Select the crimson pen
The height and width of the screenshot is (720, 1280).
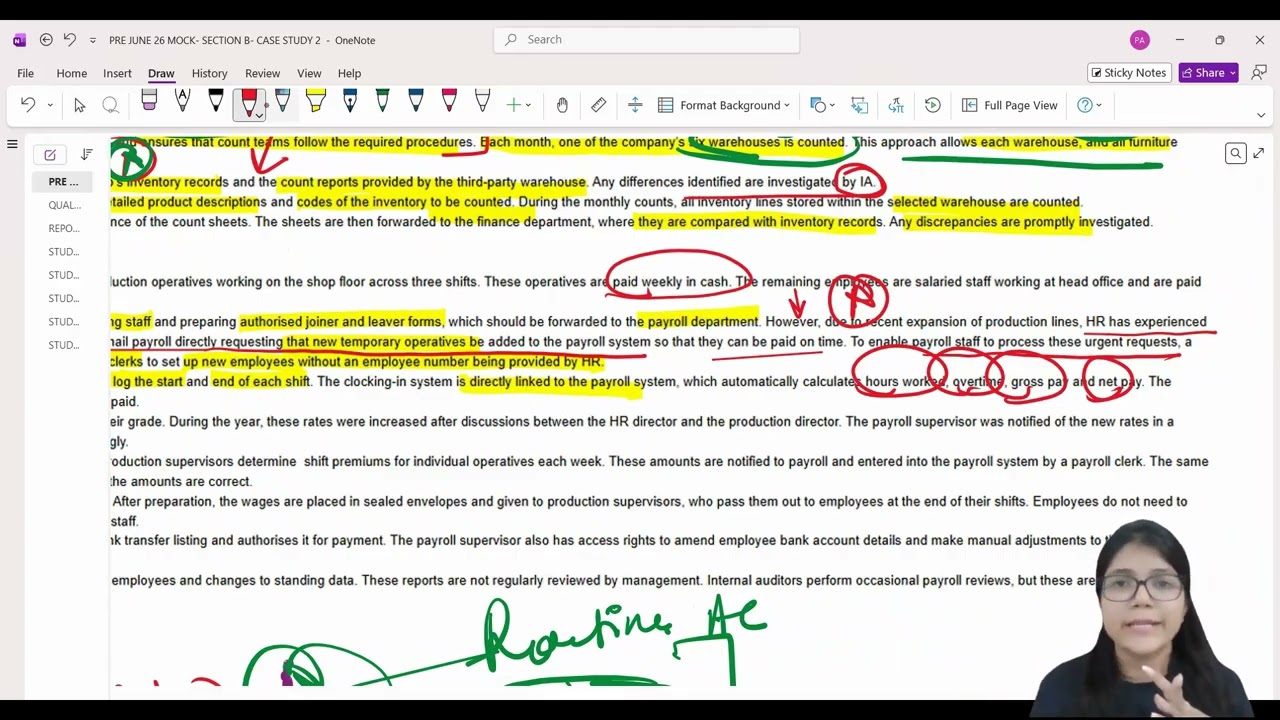[x=449, y=101]
